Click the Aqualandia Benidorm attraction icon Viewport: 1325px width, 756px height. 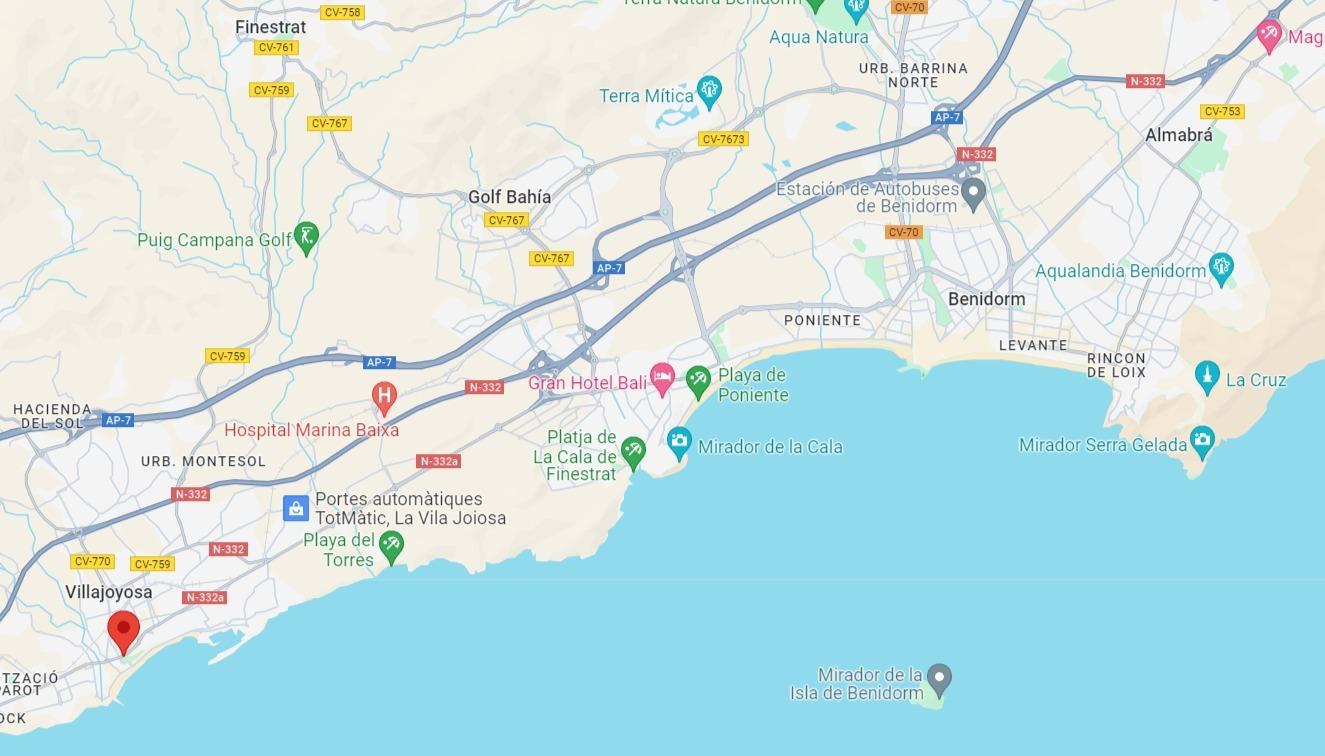coord(1222,268)
